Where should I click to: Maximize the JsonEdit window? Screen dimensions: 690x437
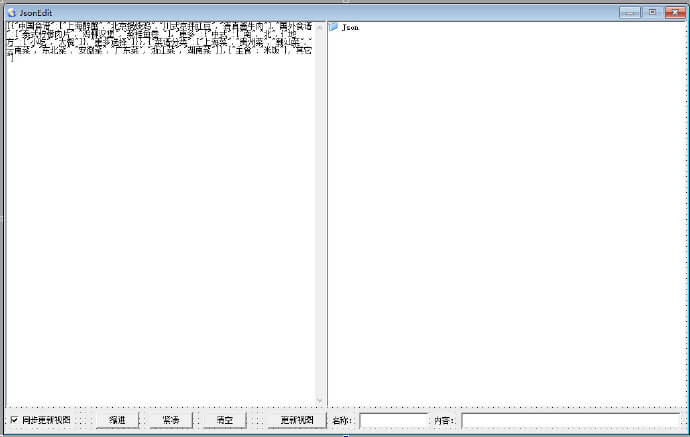652,12
